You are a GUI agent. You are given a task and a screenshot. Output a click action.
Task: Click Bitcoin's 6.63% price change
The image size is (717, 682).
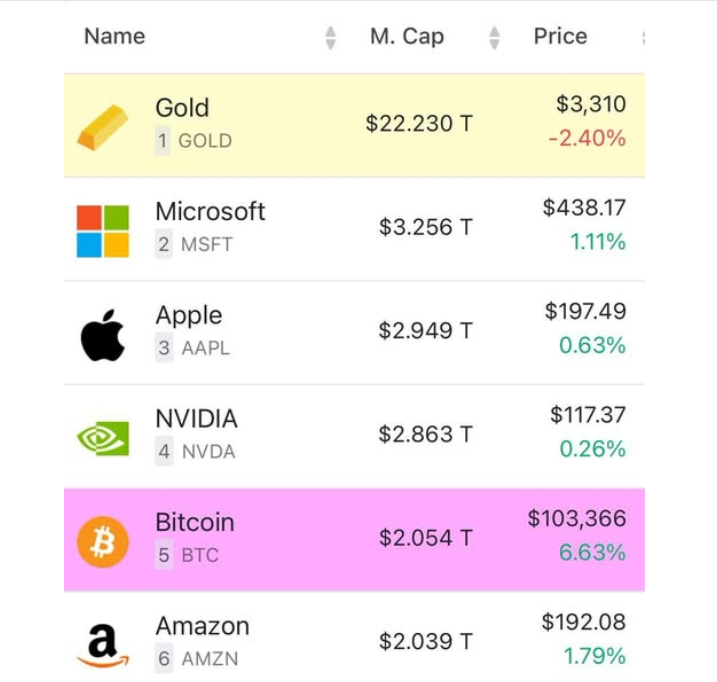[592, 552]
